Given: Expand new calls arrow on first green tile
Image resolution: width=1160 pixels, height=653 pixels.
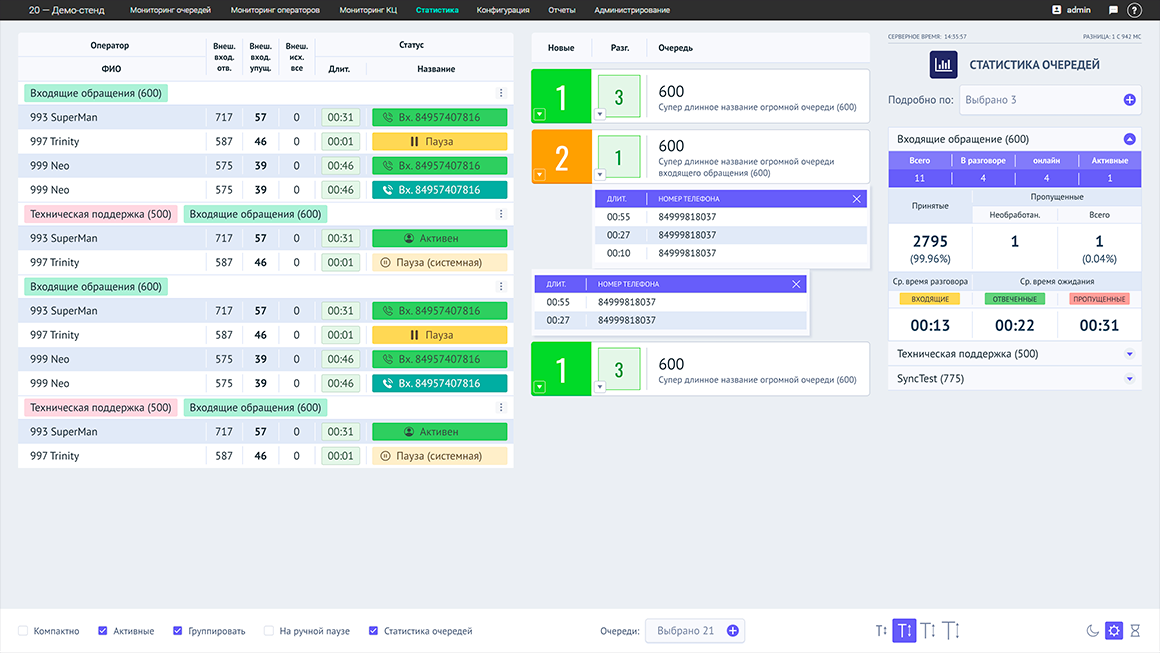Looking at the screenshot, I should coord(540,115).
